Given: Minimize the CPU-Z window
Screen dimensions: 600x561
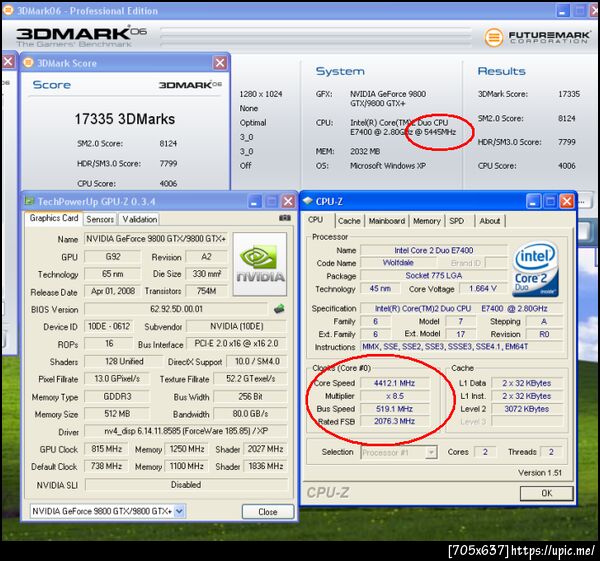Looking at the screenshot, I should pyautogui.click(x=533, y=201).
